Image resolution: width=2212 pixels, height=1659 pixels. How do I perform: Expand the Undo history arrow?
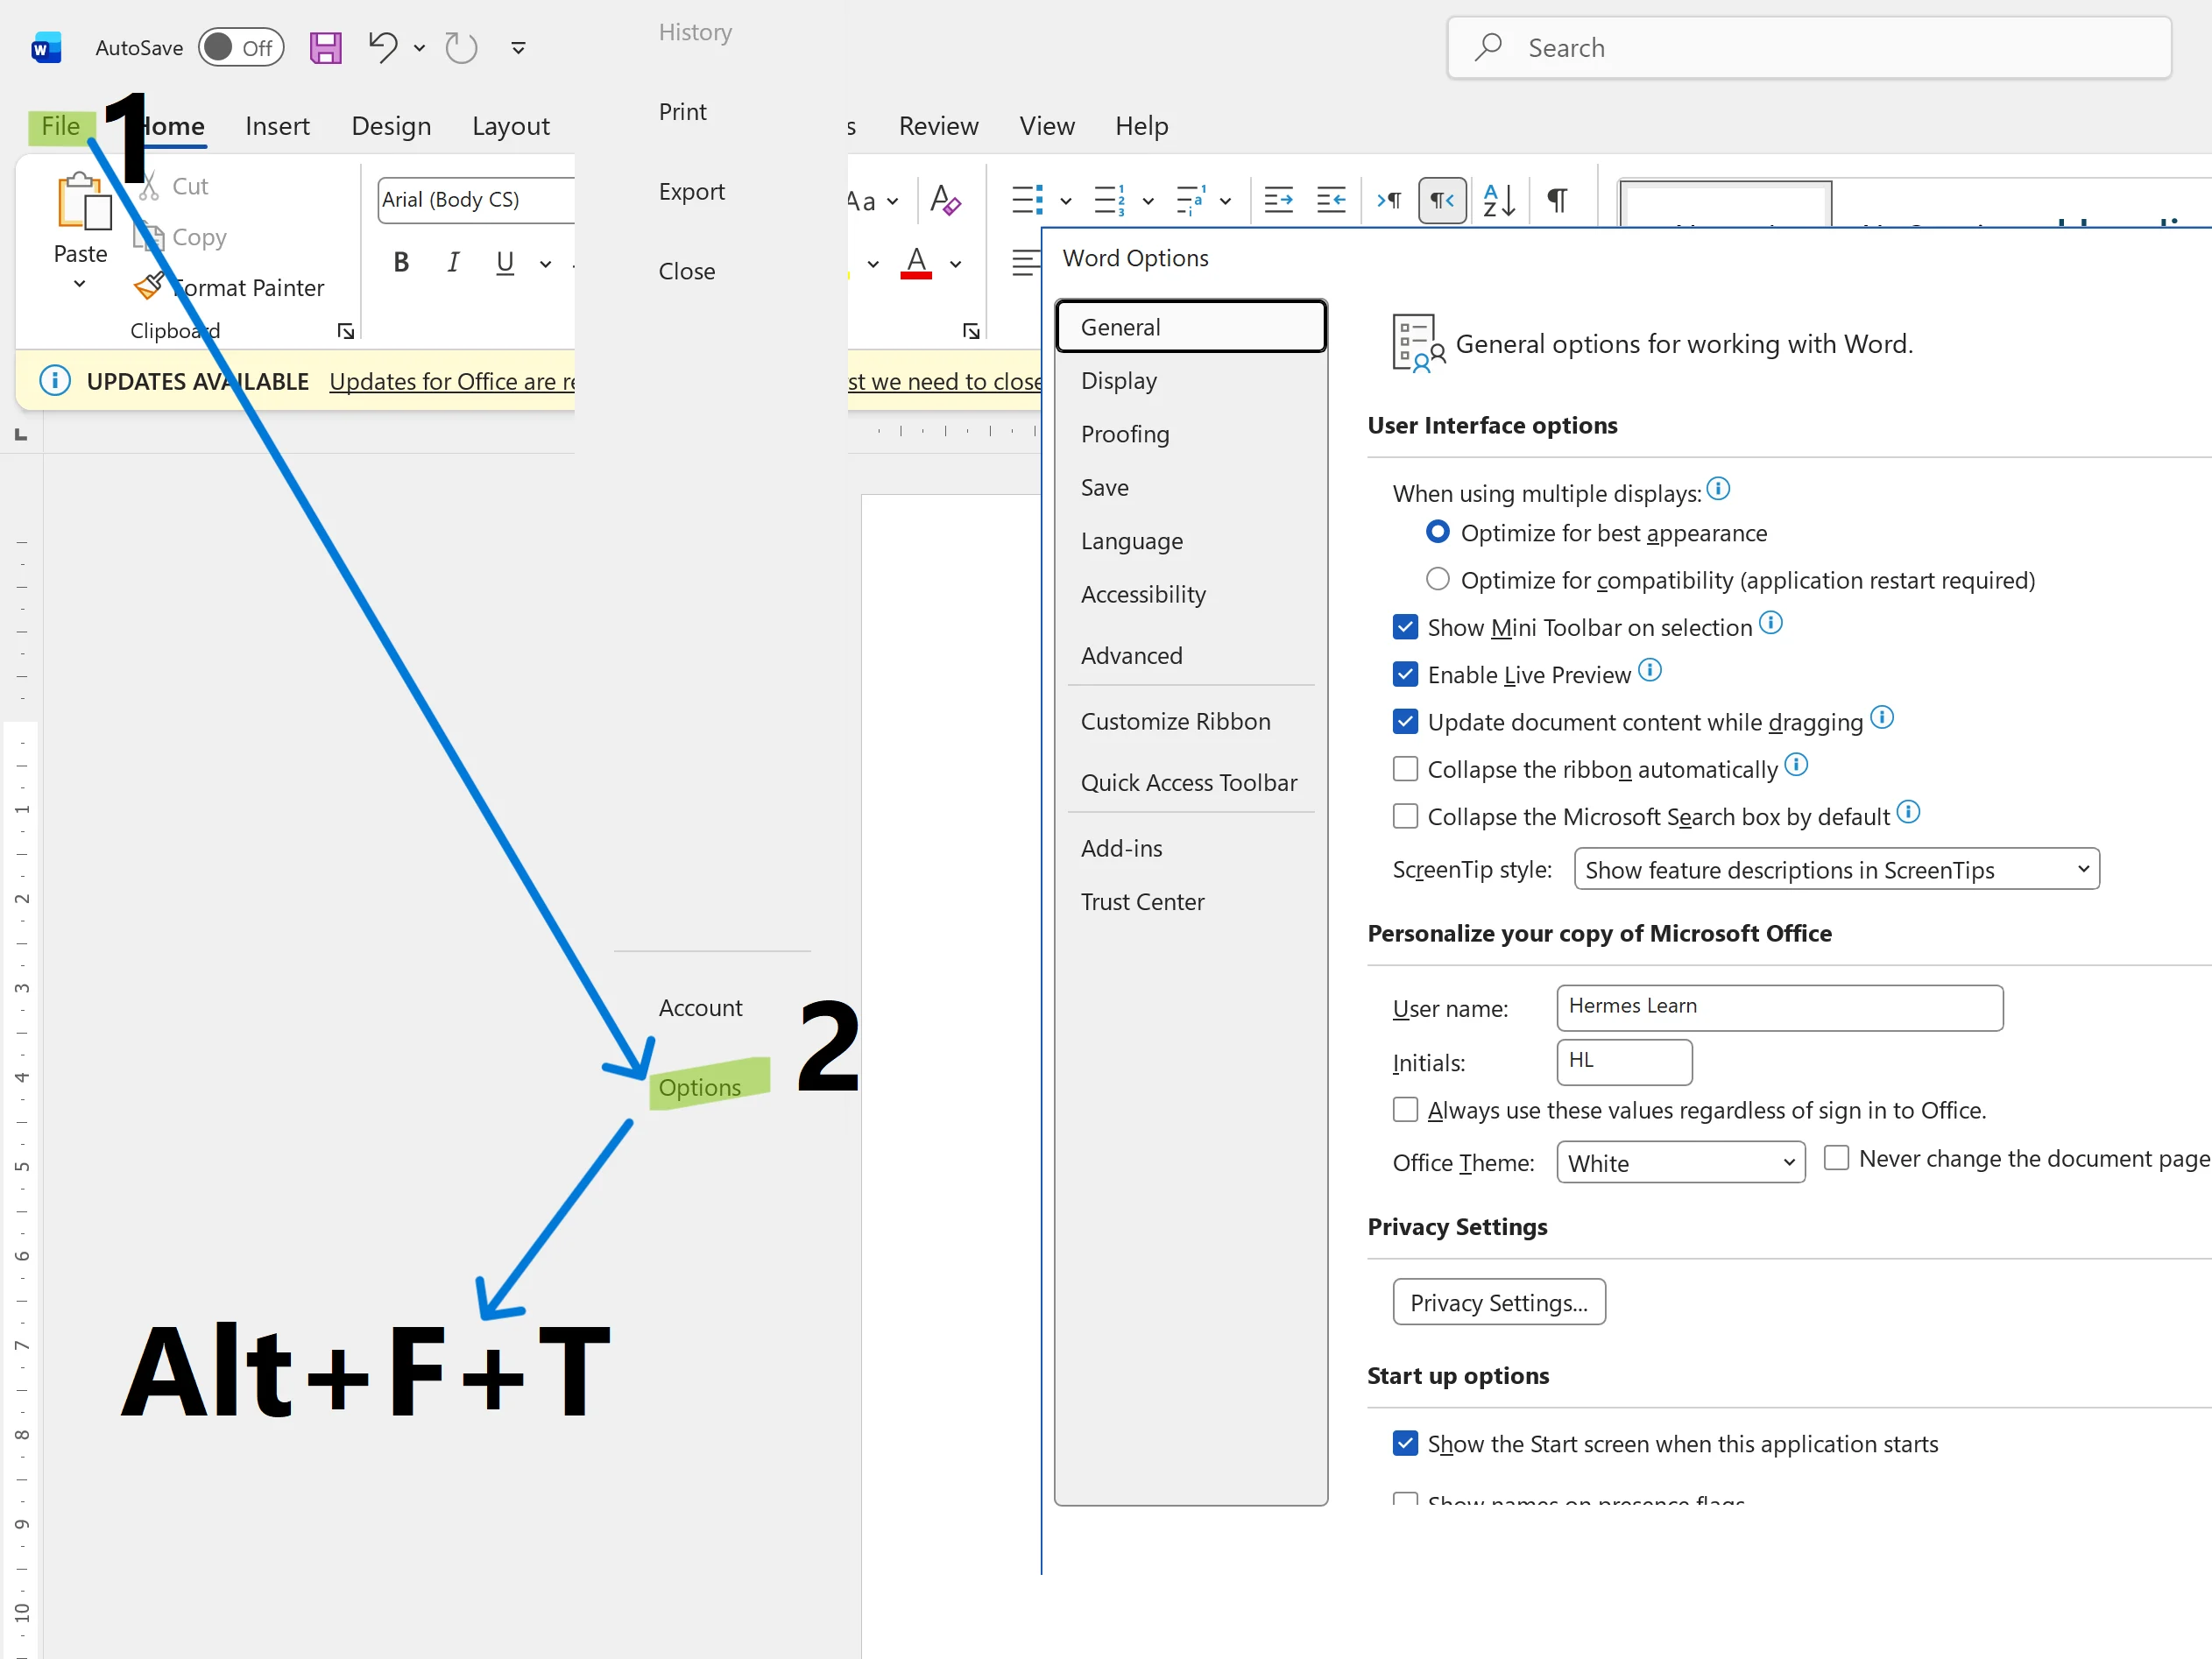420,48
